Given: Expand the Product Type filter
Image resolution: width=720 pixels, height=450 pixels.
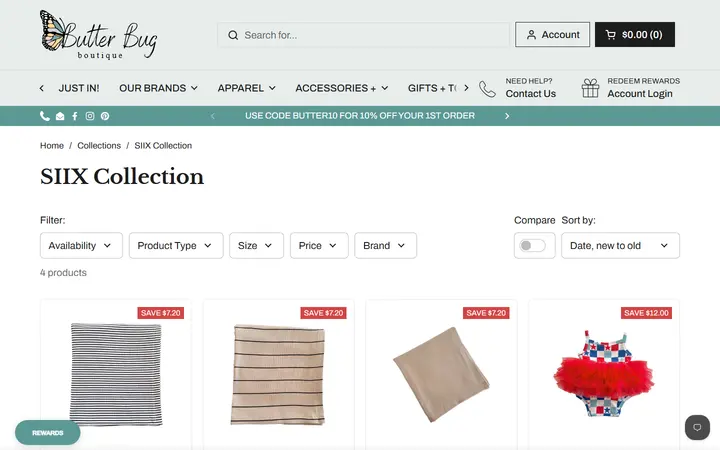Looking at the screenshot, I should coord(176,246).
